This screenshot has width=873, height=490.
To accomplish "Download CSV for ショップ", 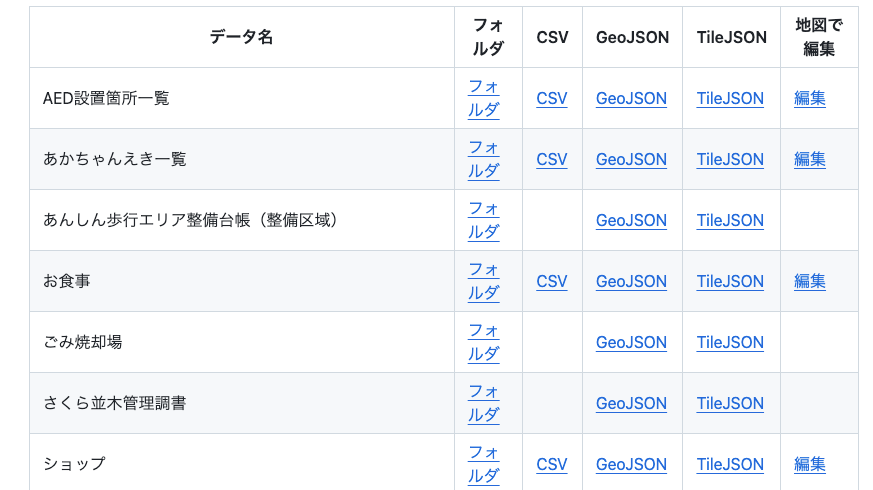I will tap(552, 465).
